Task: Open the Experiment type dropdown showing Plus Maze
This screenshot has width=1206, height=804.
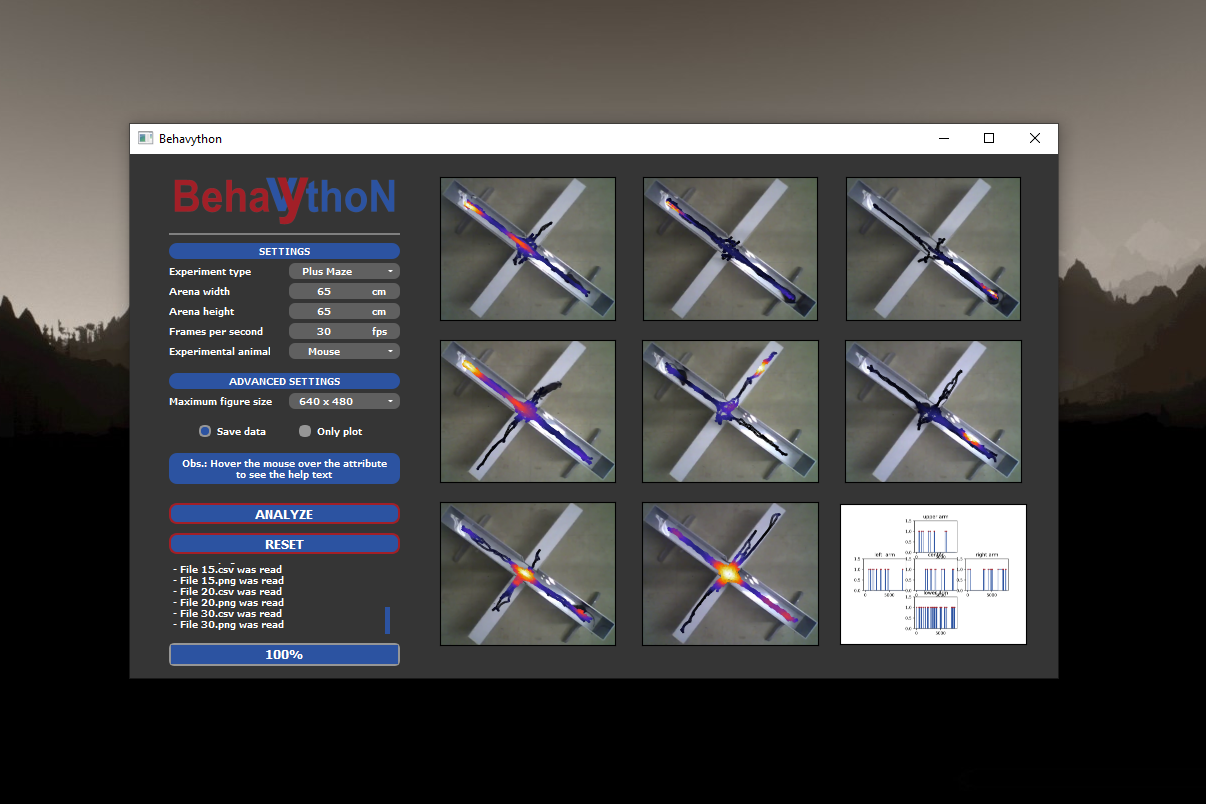Action: click(344, 272)
